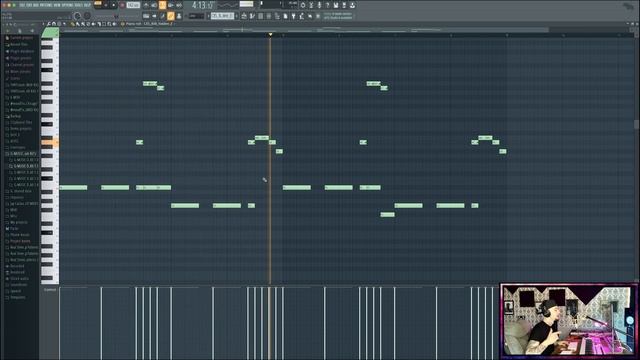The width and height of the screenshot is (640, 360).
Task: Open the VIEW menu
Action: (57, 5)
